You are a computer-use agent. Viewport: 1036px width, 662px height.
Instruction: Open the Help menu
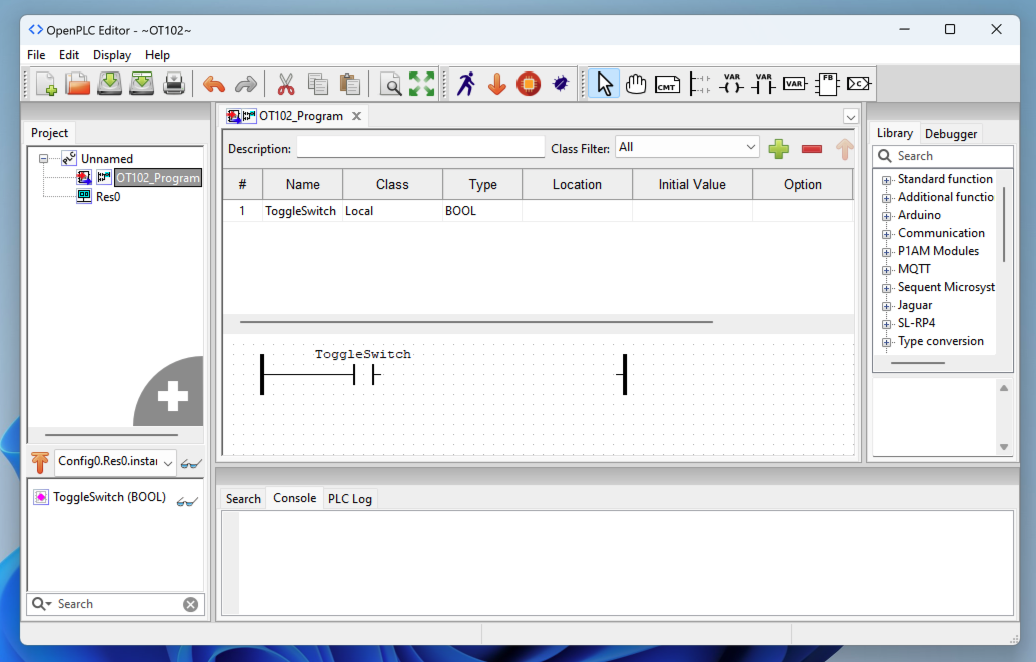pyautogui.click(x=157, y=55)
